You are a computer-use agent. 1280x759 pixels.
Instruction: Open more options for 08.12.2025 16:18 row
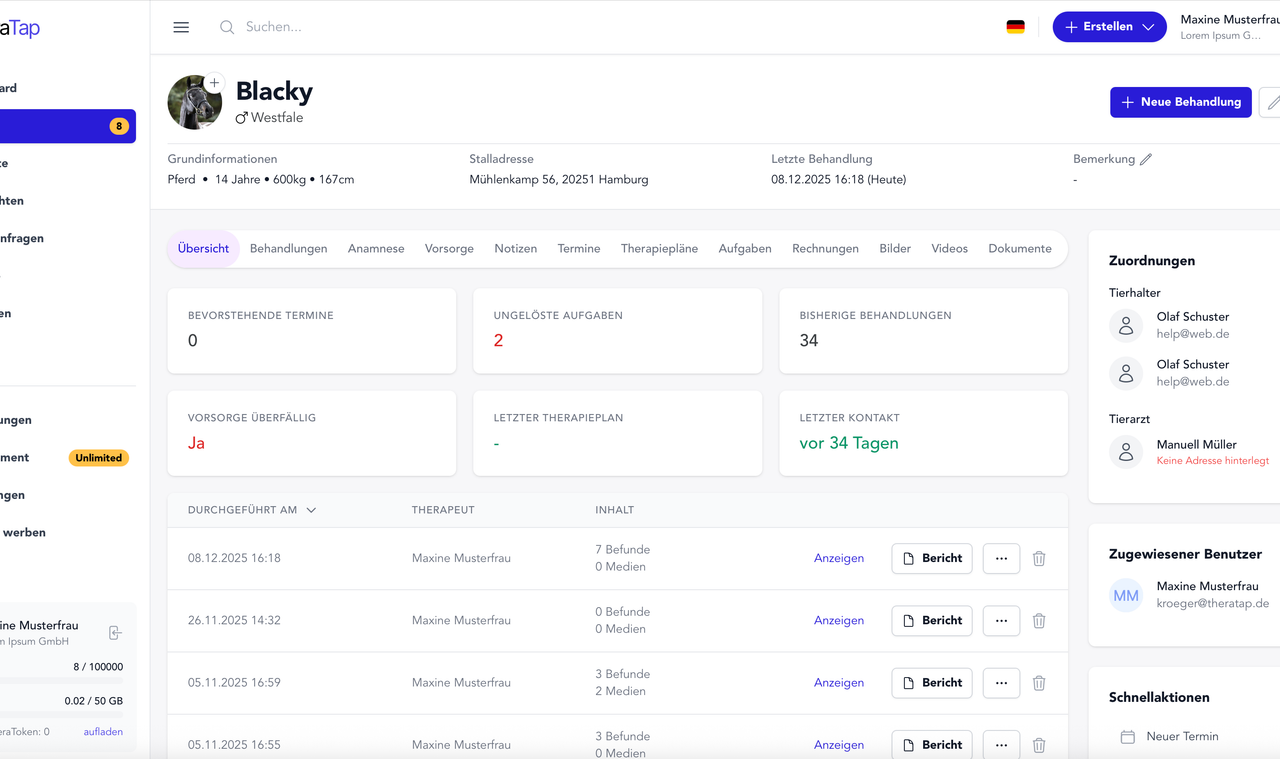[1001, 558]
